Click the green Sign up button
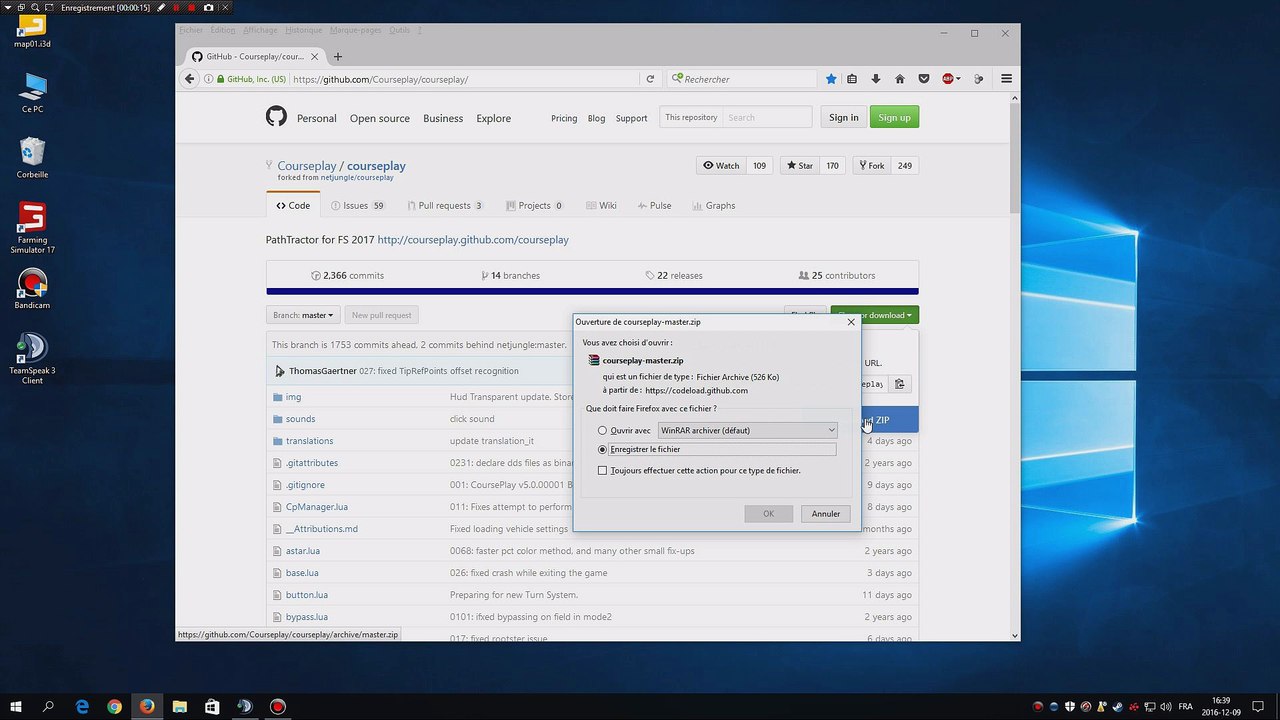Screen dimensions: 1280x720 tap(894, 117)
